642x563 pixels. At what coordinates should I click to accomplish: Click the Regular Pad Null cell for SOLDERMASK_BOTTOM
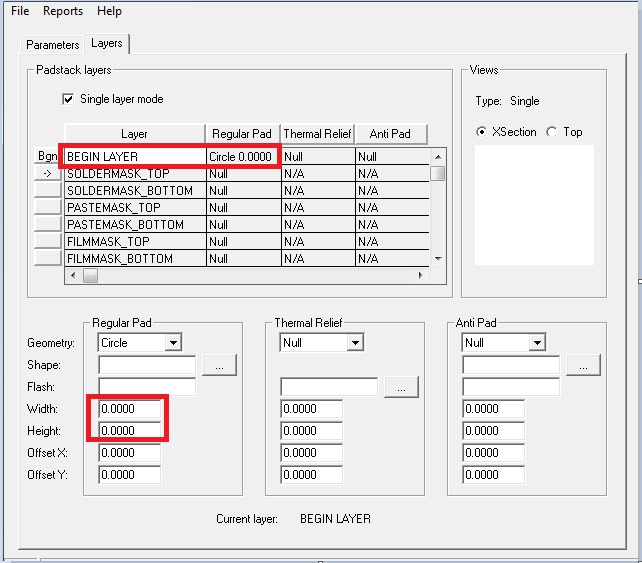tap(244, 191)
